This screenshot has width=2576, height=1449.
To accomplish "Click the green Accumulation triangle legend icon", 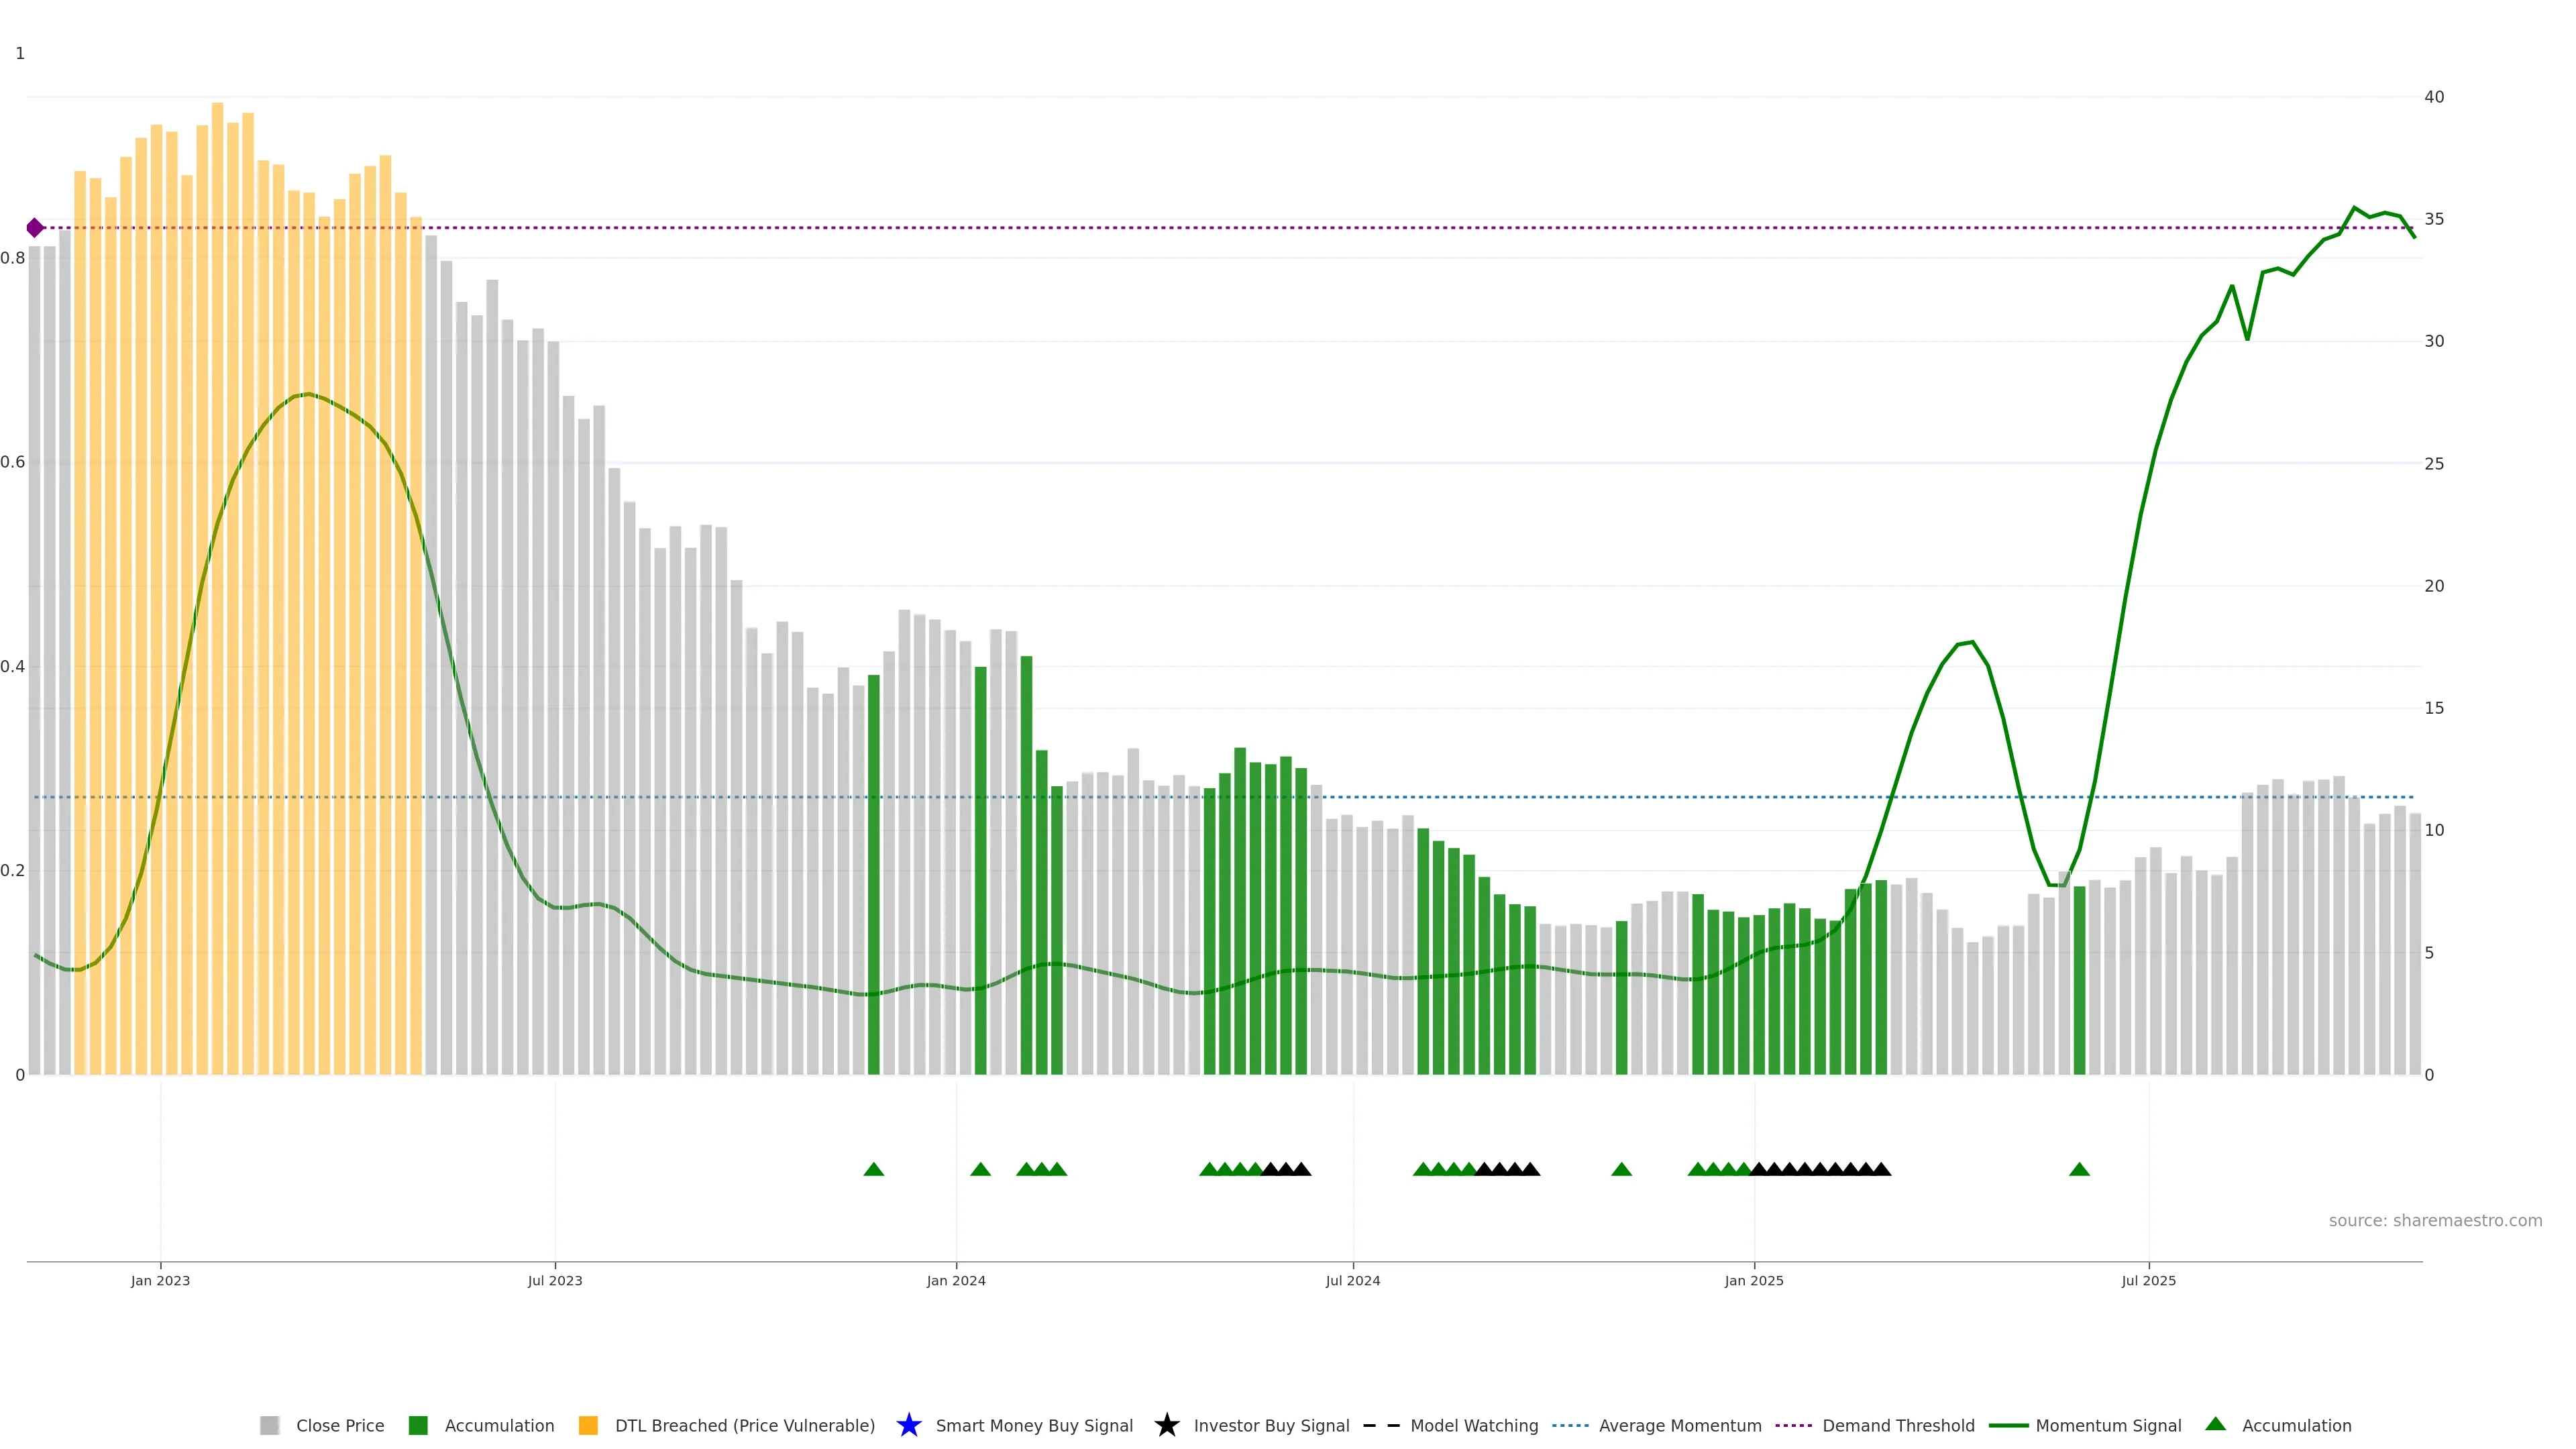I will tap(2215, 1424).
